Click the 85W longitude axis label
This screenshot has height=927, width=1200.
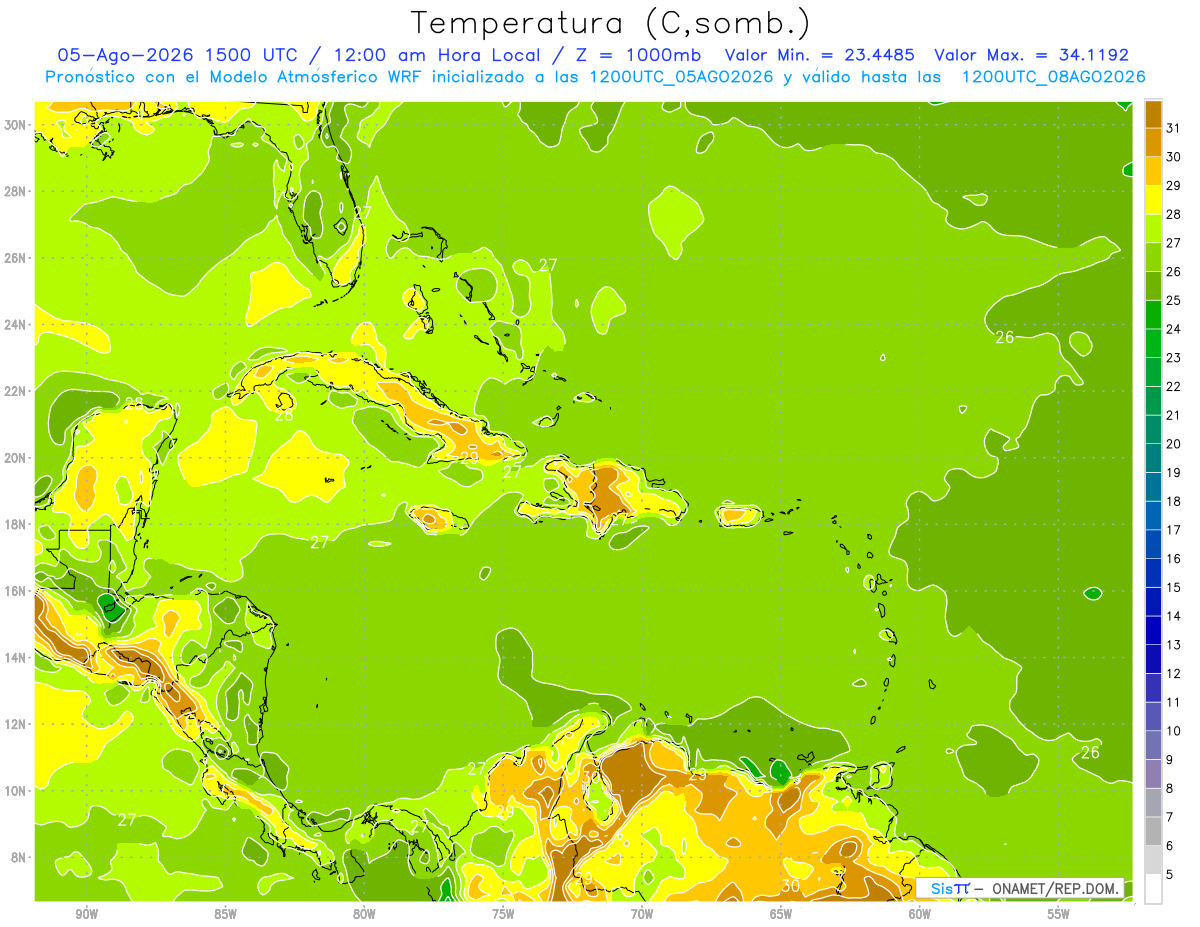click(225, 914)
